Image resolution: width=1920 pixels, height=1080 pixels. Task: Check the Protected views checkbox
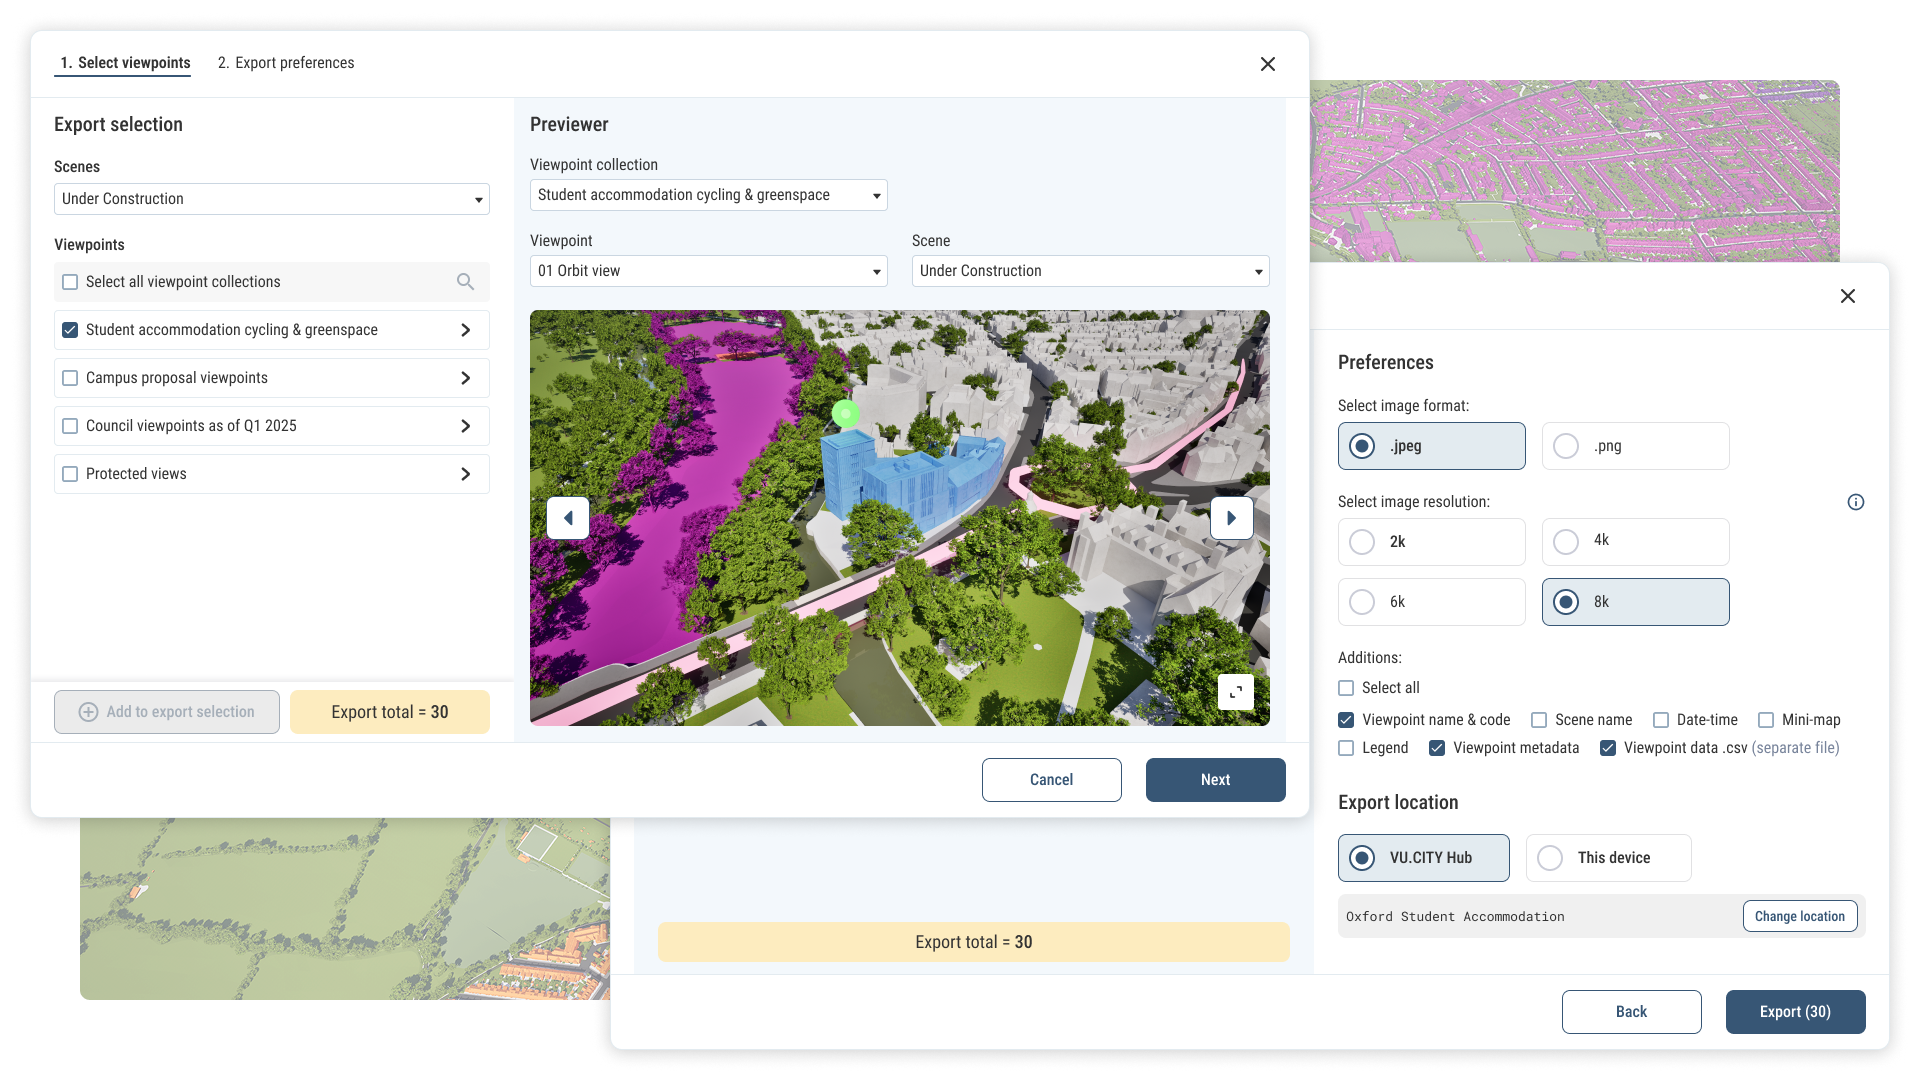point(70,474)
